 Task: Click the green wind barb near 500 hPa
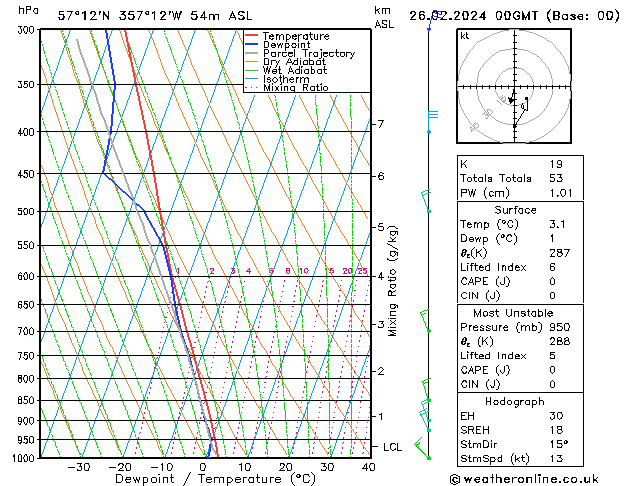pos(426,201)
